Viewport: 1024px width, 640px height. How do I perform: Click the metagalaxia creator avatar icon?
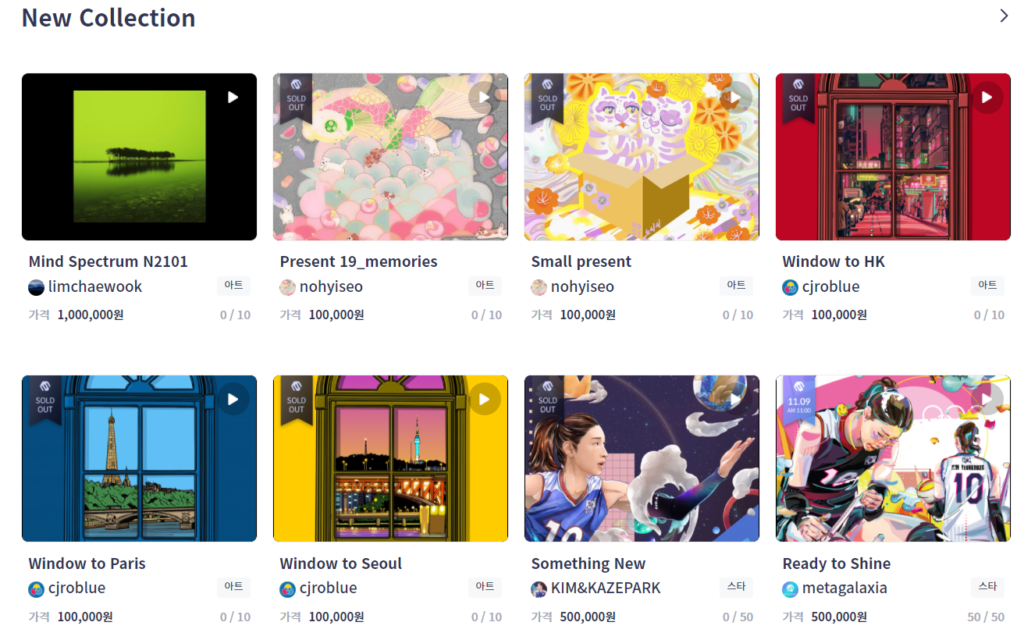pos(790,589)
